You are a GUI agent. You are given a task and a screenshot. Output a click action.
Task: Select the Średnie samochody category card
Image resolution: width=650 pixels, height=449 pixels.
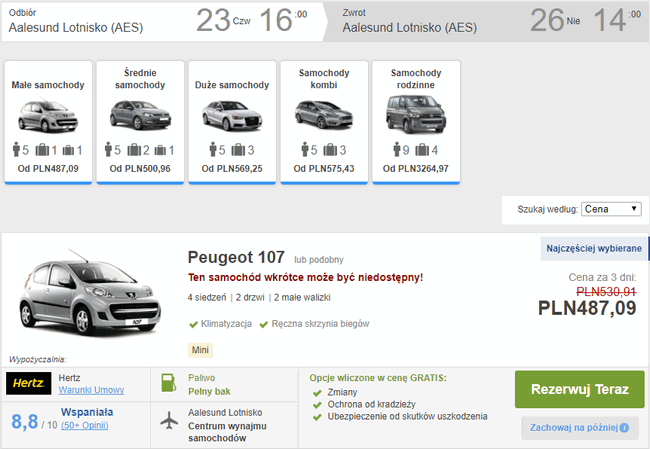point(140,122)
